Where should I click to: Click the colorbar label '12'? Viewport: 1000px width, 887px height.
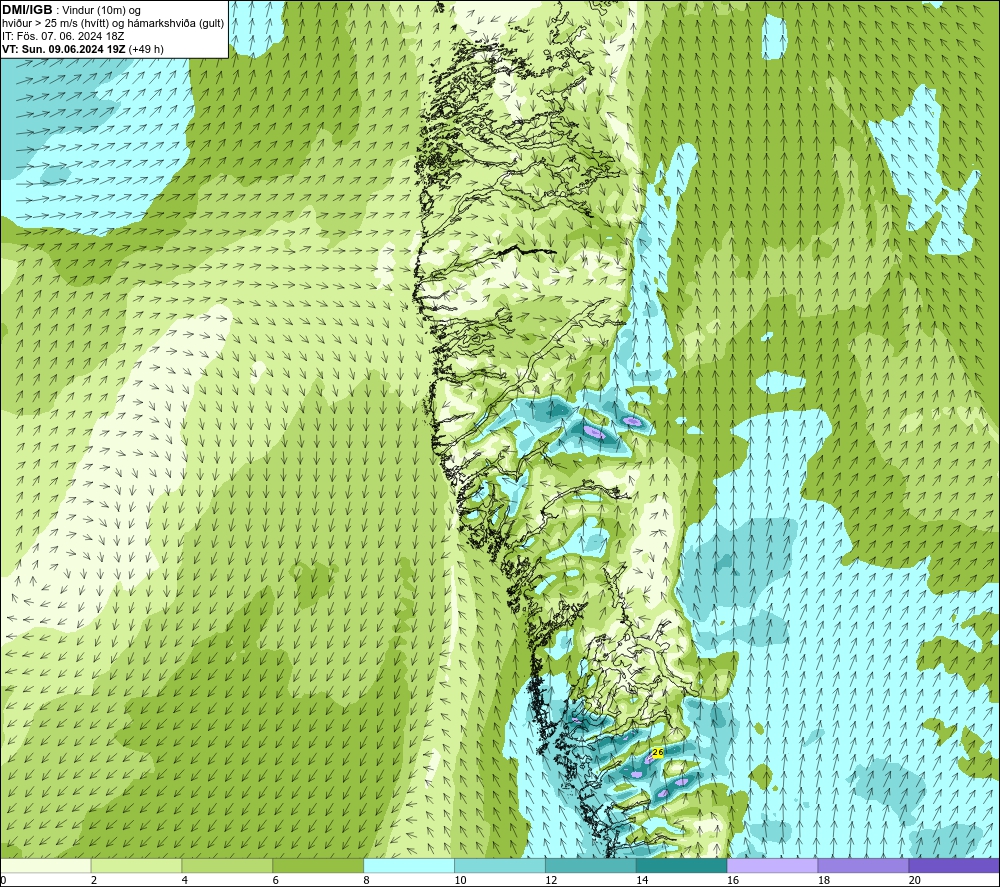(551, 881)
